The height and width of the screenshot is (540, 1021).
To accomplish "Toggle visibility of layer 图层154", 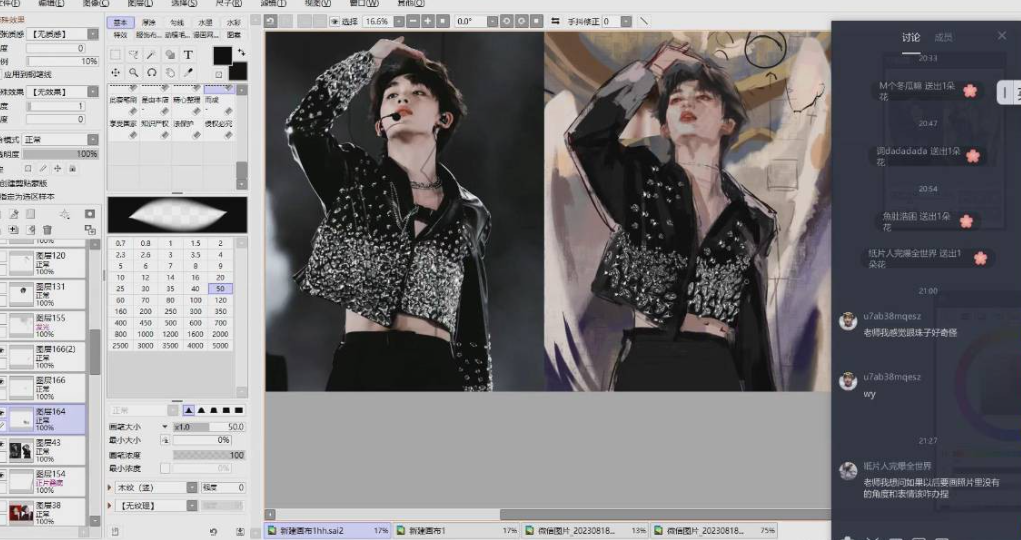I will tap(3, 476).
